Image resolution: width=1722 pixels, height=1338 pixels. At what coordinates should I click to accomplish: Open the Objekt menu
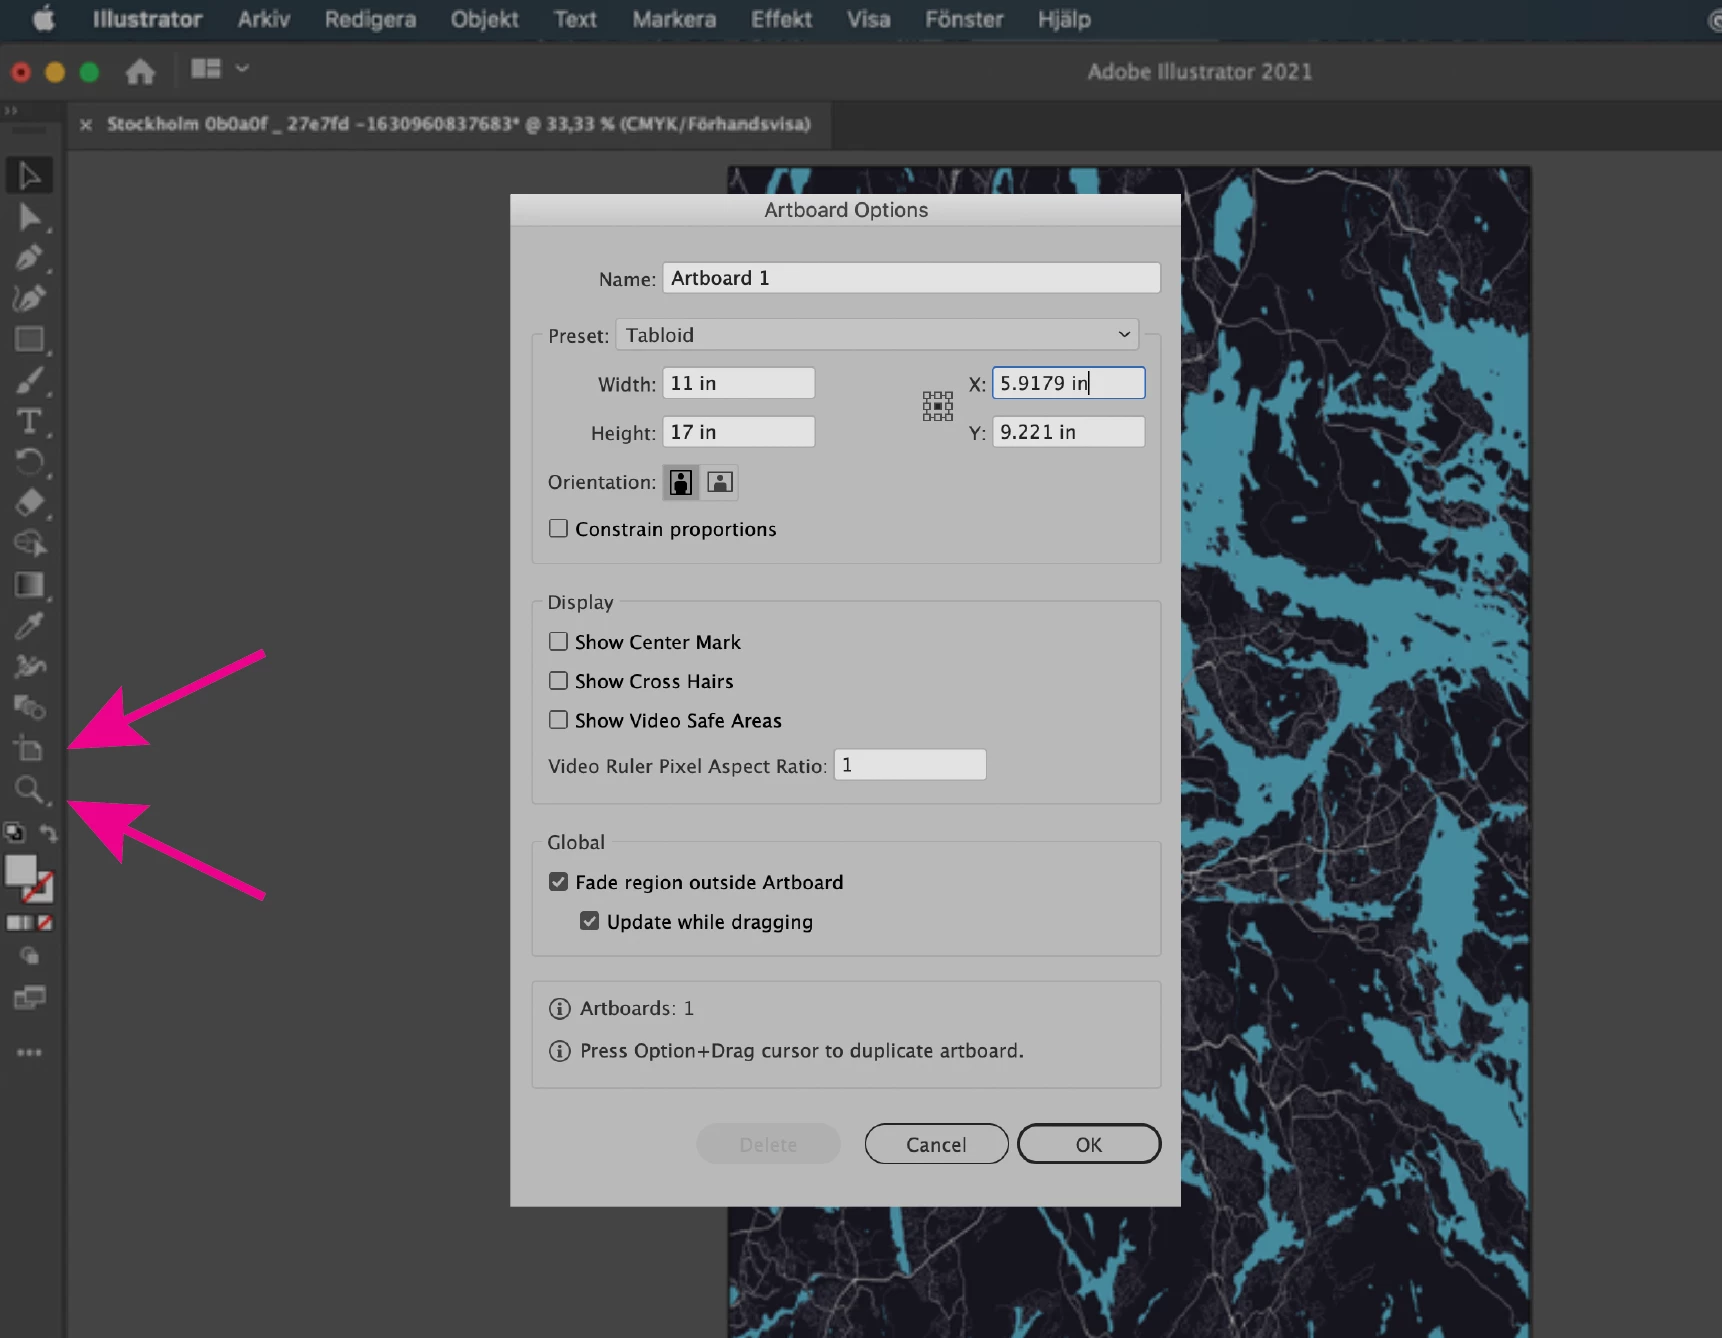(484, 19)
